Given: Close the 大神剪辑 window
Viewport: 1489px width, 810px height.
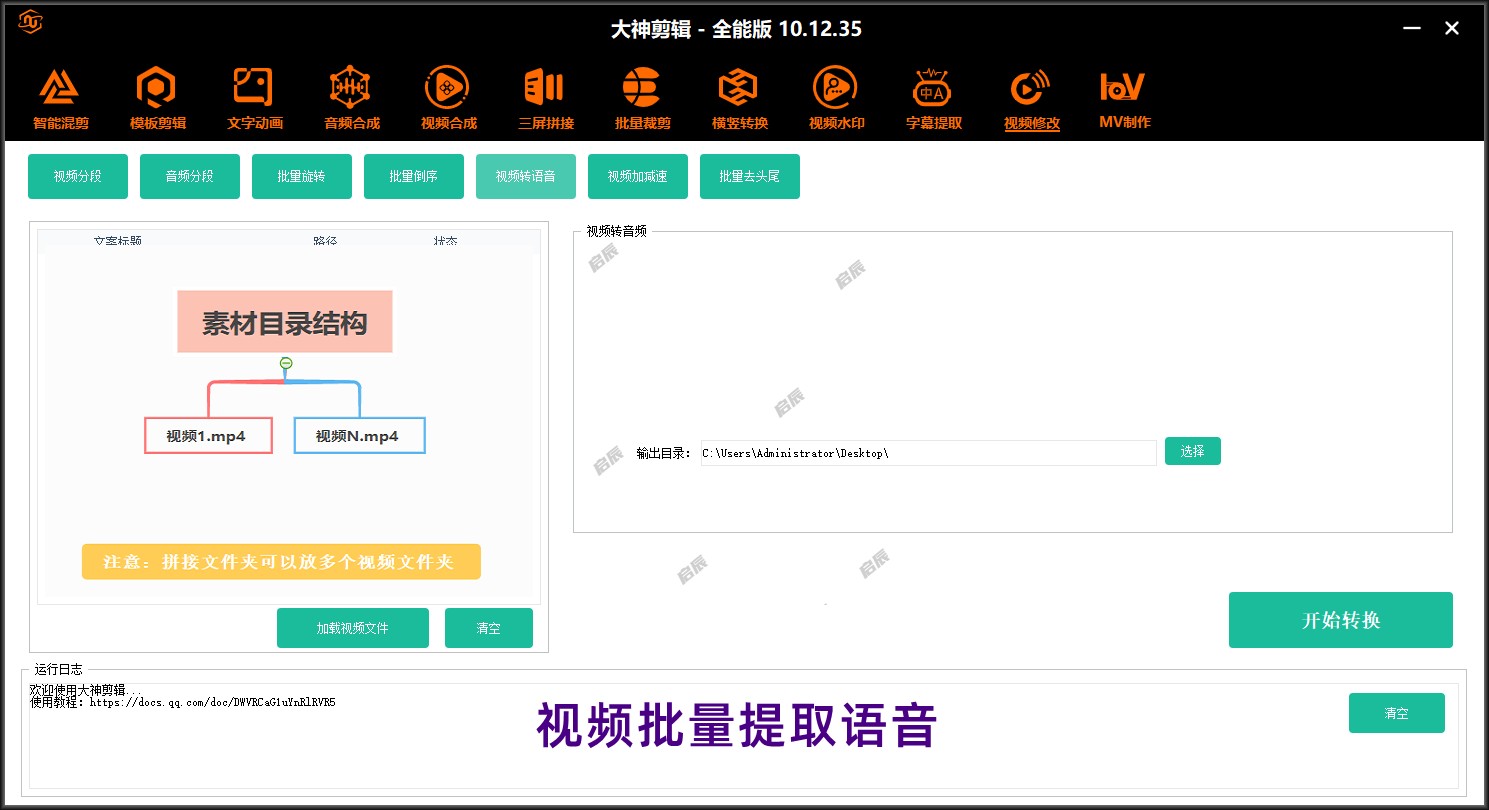Looking at the screenshot, I should point(1452,28).
